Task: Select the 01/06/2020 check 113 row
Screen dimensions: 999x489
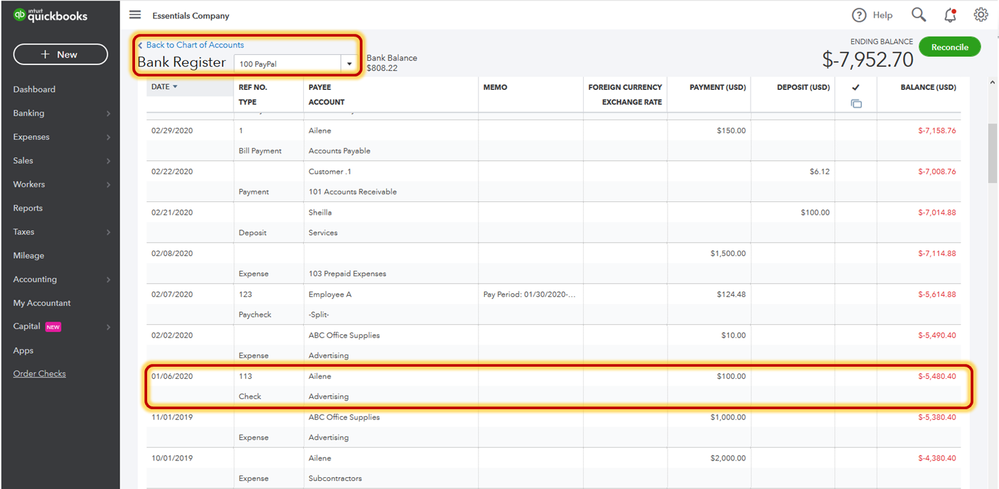Action: tap(554, 386)
